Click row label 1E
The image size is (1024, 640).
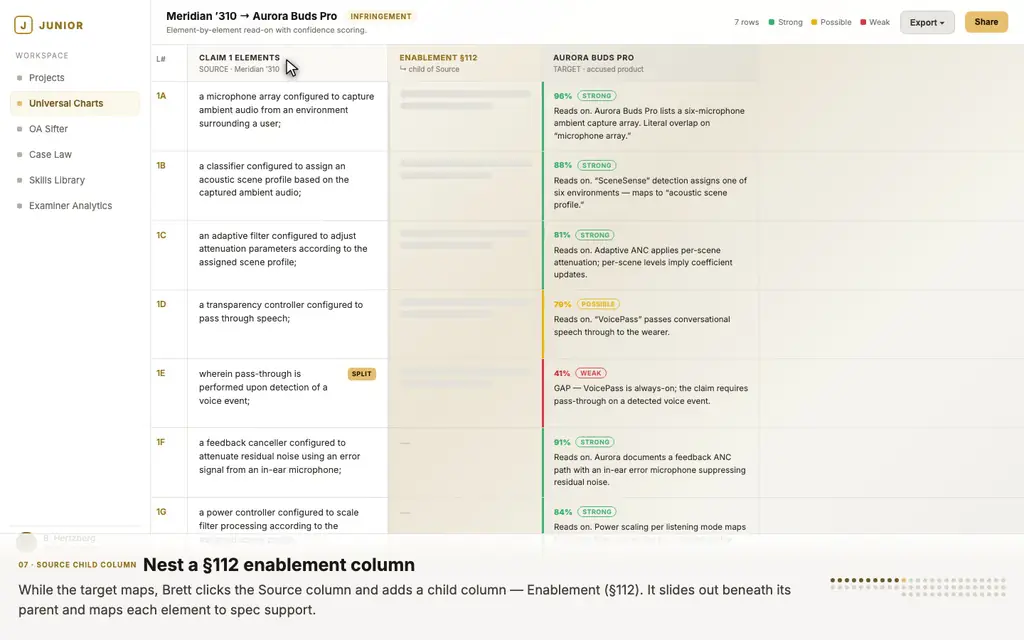click(x=161, y=374)
